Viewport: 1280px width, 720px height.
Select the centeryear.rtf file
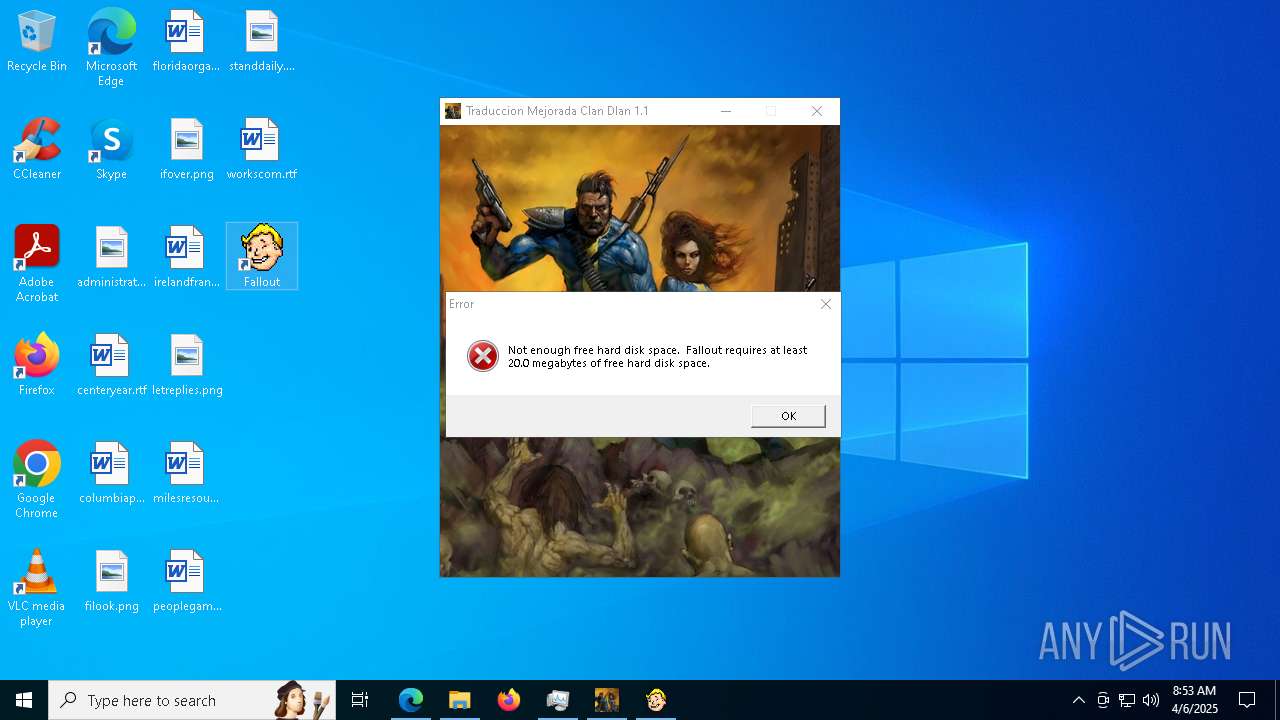click(x=111, y=365)
